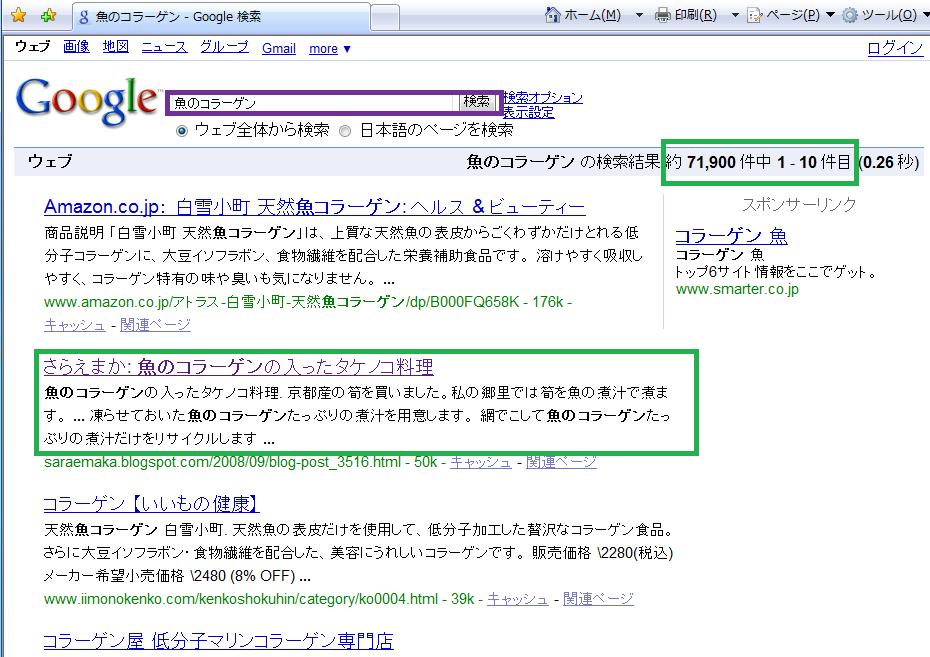The image size is (930, 657).
Task: Click the bold ウェブ navigation label
Action: click(33, 46)
